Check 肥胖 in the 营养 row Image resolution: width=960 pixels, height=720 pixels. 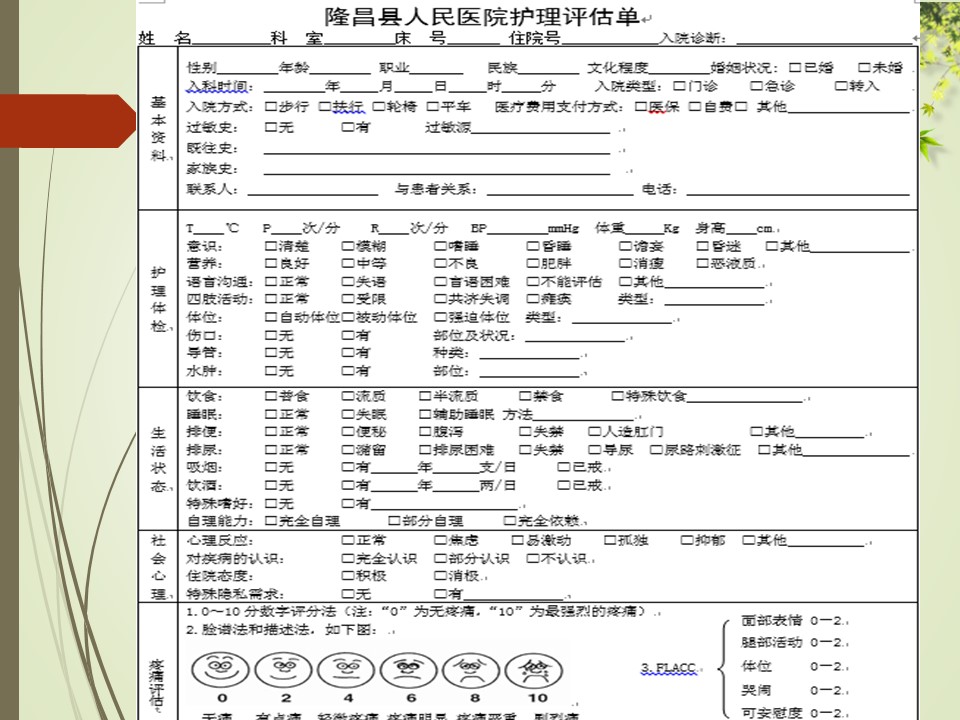click(533, 263)
